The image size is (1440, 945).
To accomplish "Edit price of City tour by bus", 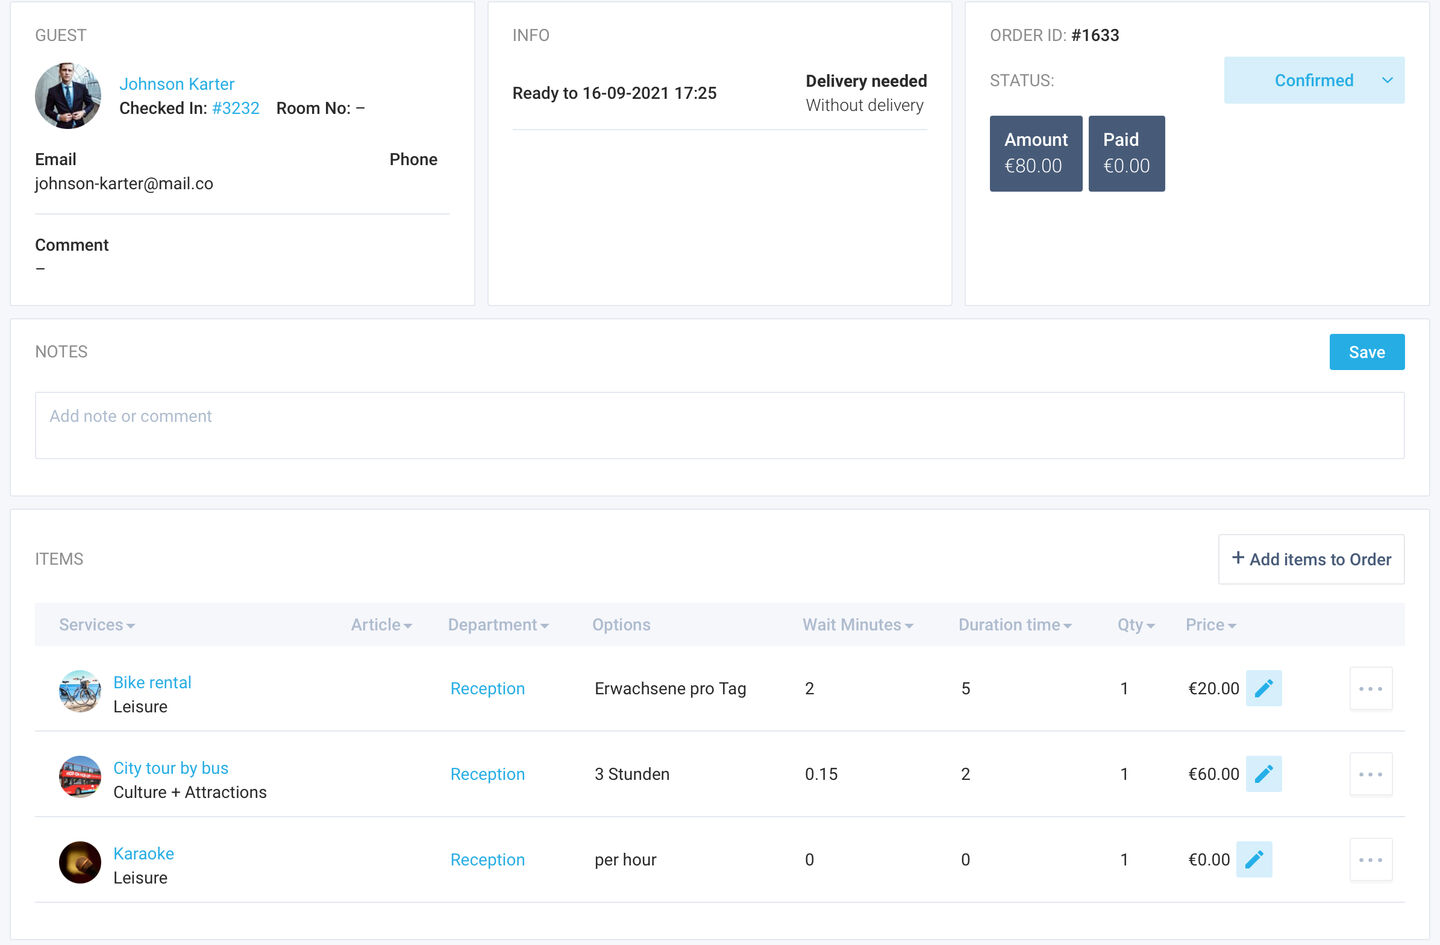I will [x=1264, y=774].
